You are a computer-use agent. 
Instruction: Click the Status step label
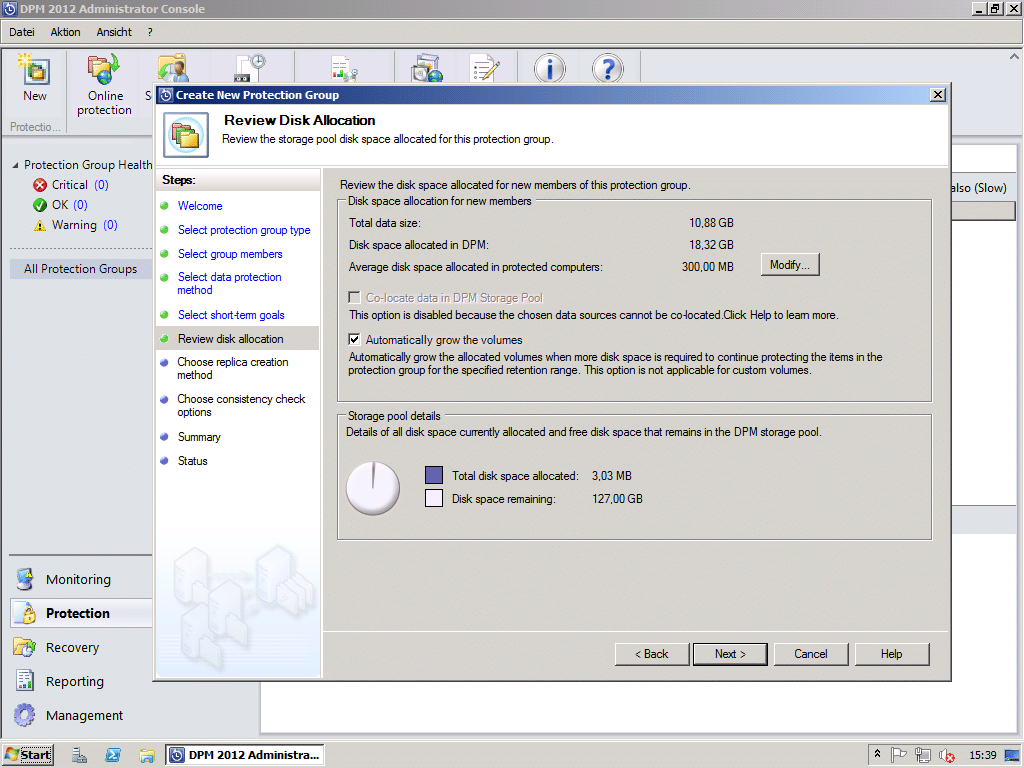tap(193, 461)
